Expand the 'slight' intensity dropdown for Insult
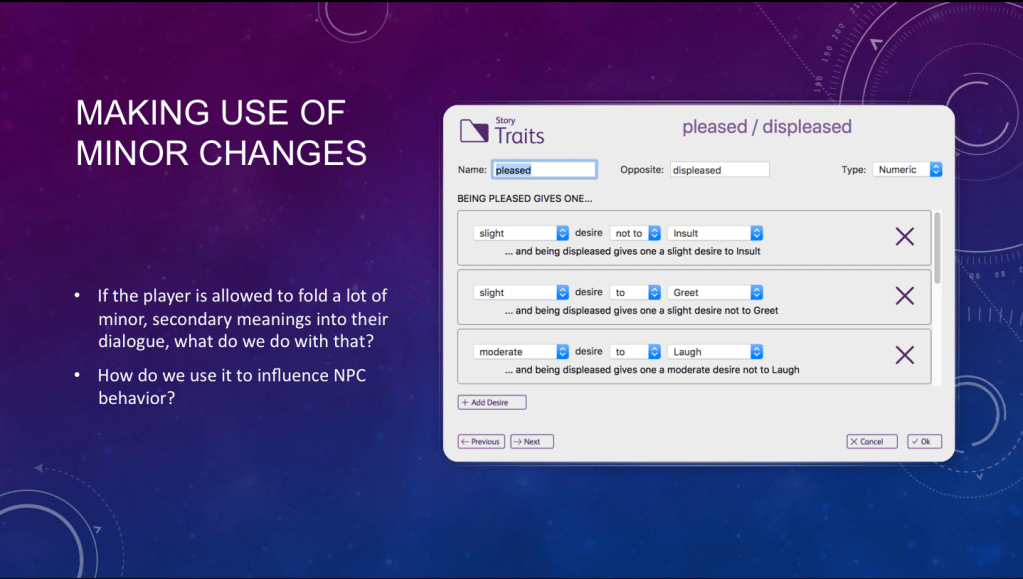Screen dimensions: 1023x579 pyautogui.click(x=522, y=233)
